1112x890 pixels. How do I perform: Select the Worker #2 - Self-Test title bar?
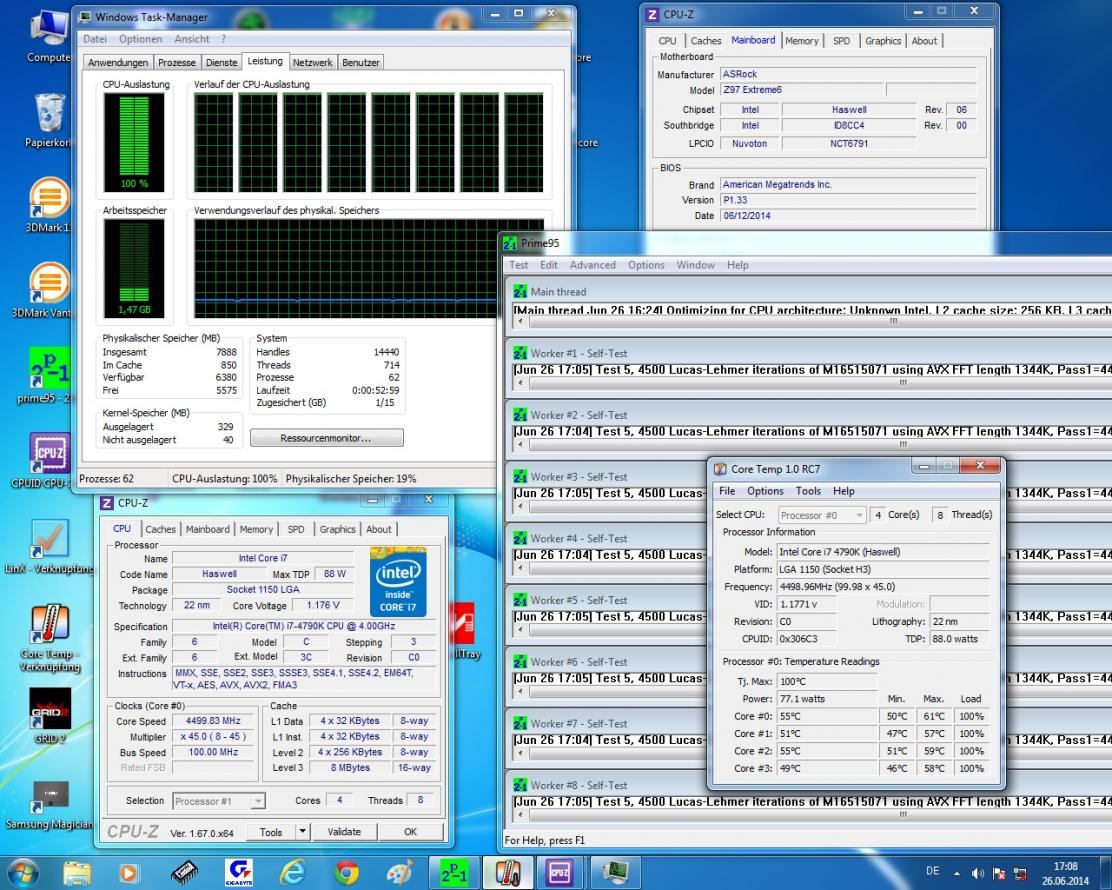coord(811,415)
